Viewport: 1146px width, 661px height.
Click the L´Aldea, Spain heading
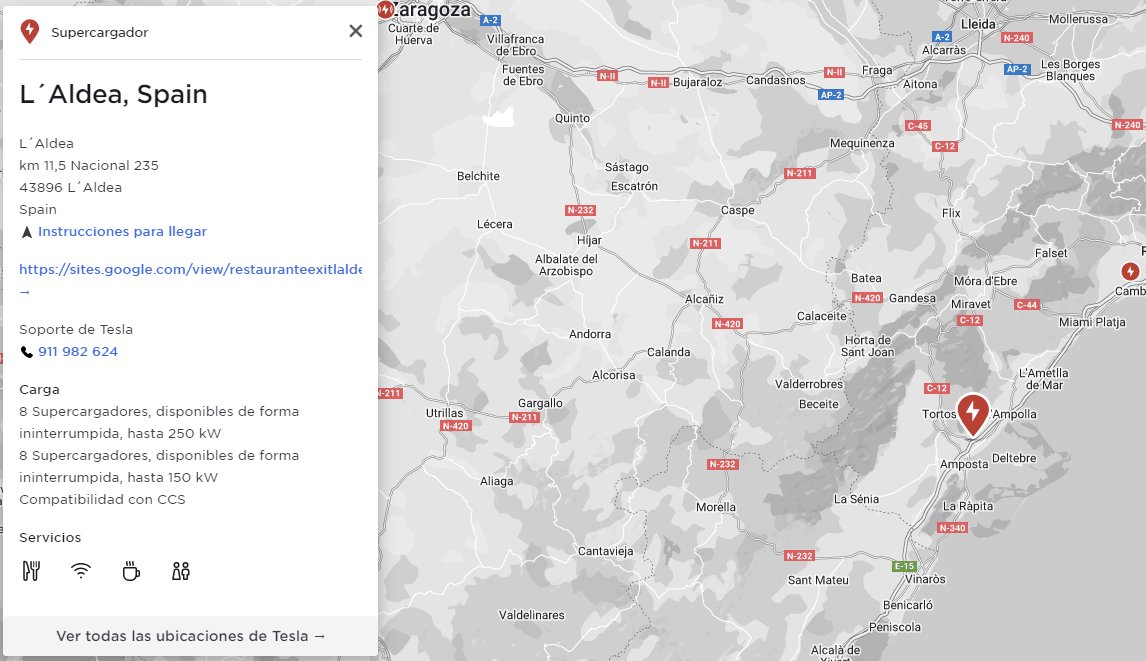(113, 94)
